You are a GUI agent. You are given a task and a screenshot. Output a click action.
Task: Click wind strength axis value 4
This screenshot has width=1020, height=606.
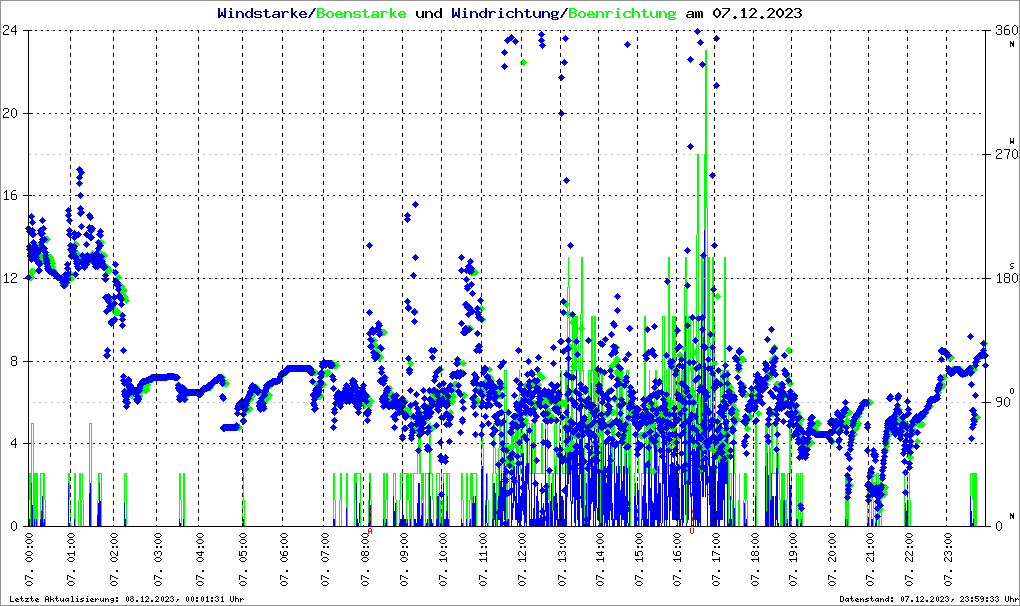[13, 443]
